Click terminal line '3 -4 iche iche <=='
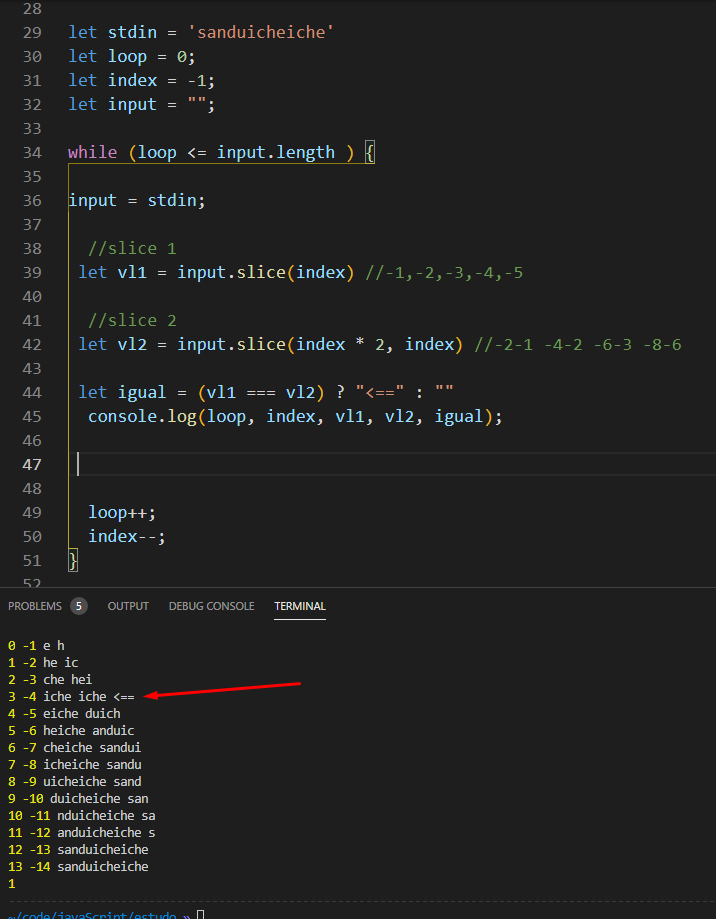 pyautogui.click(x=71, y=697)
